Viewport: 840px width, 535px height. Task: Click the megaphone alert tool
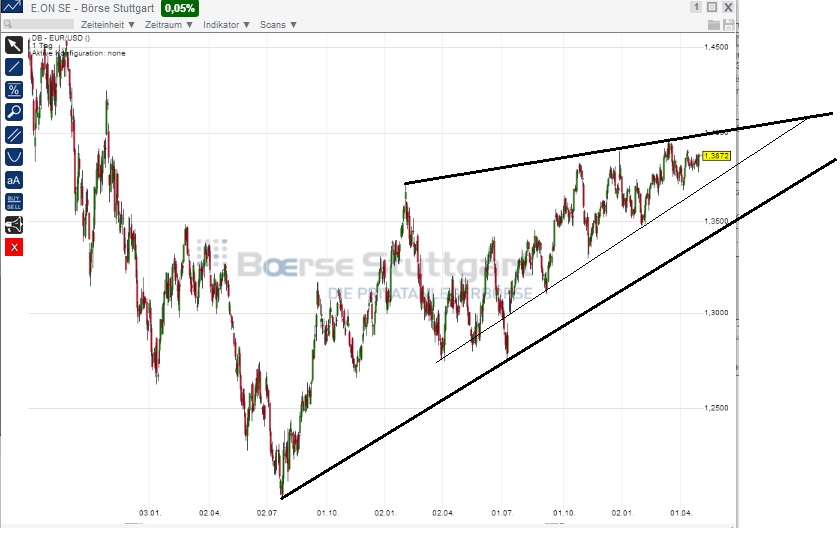14,225
